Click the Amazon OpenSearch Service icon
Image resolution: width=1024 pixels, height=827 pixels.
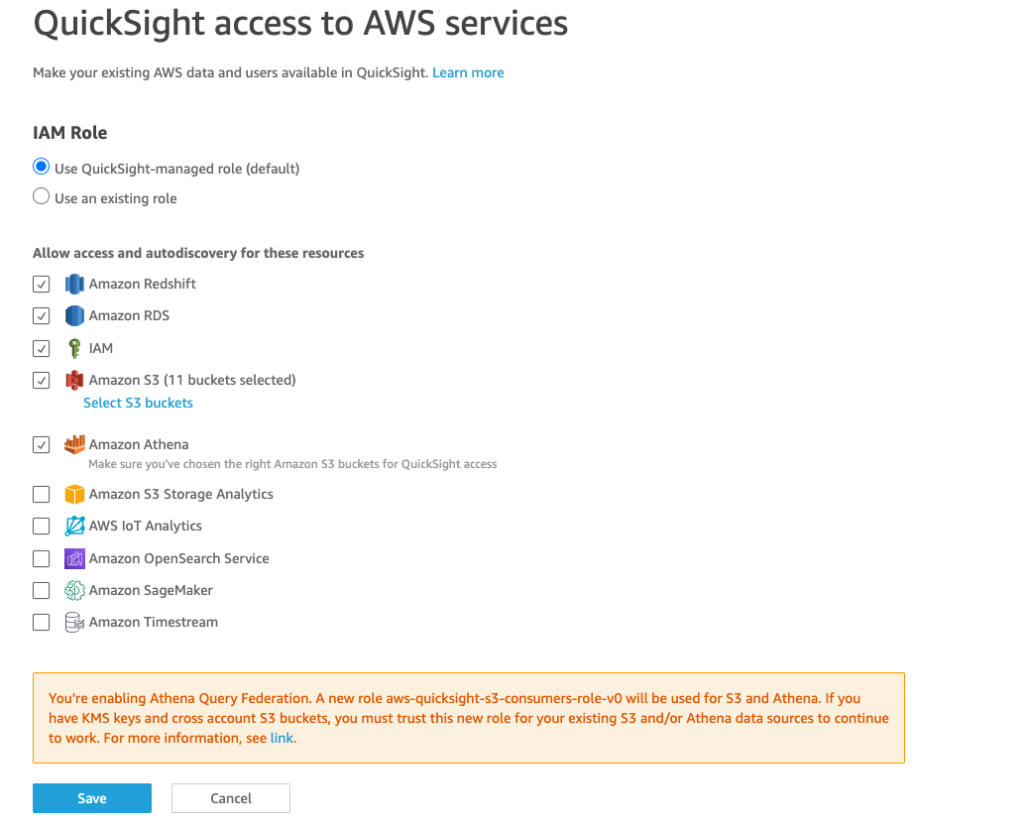pyautogui.click(x=73, y=558)
